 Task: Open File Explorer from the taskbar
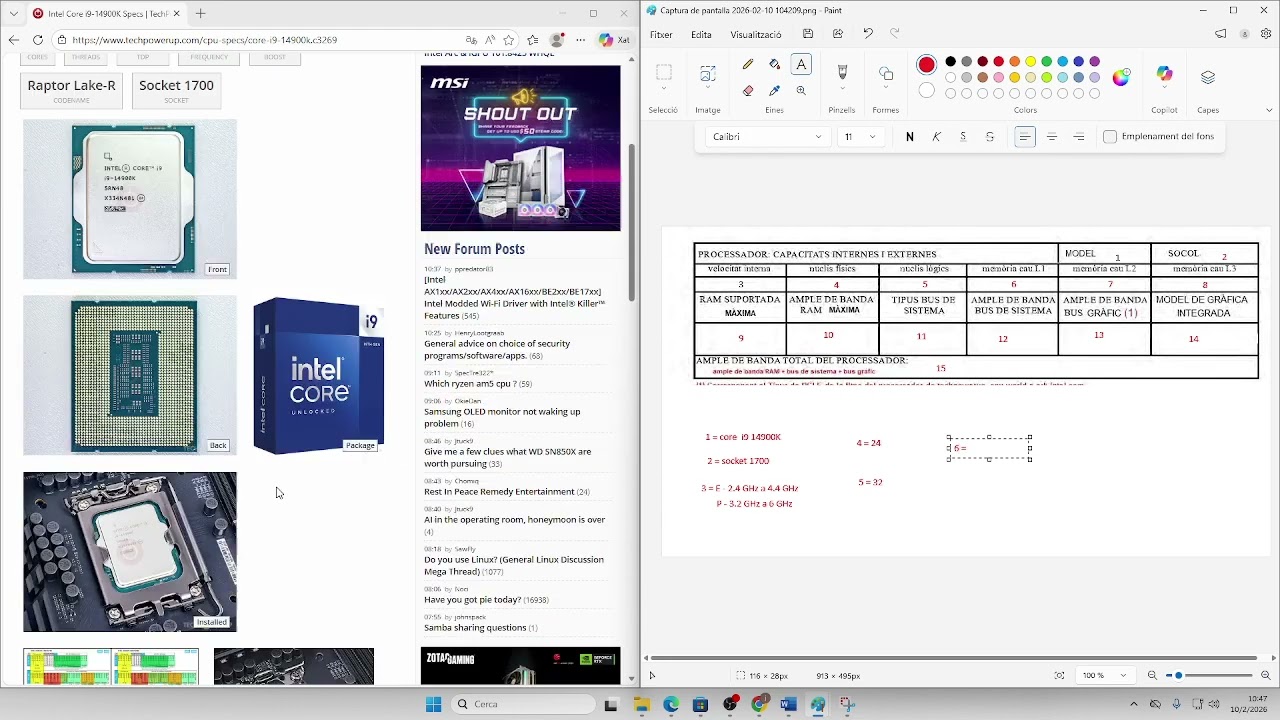point(641,704)
